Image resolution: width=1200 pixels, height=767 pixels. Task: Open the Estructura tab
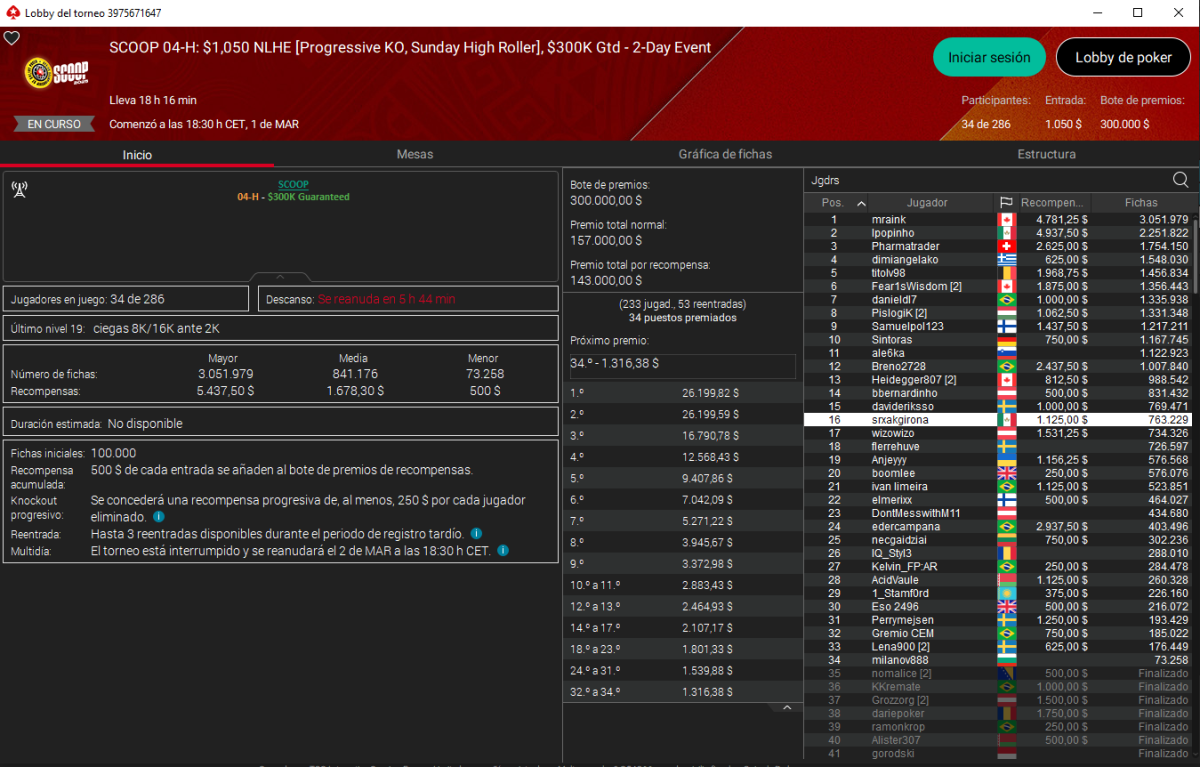1046,154
